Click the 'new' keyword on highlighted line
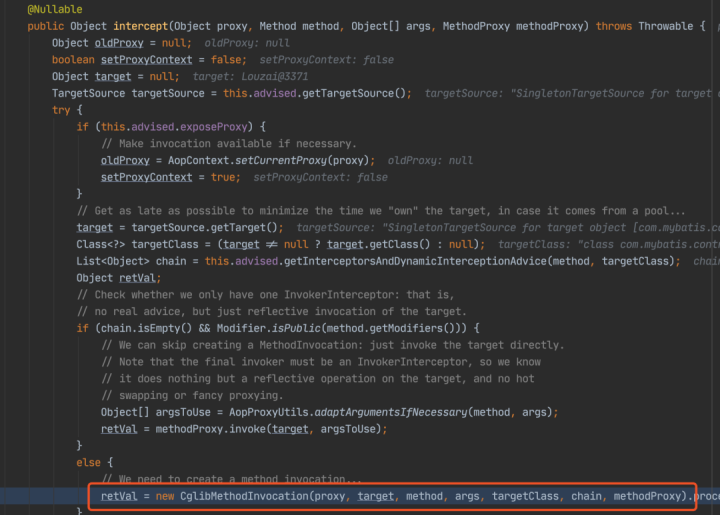720x515 pixels. pos(164,496)
